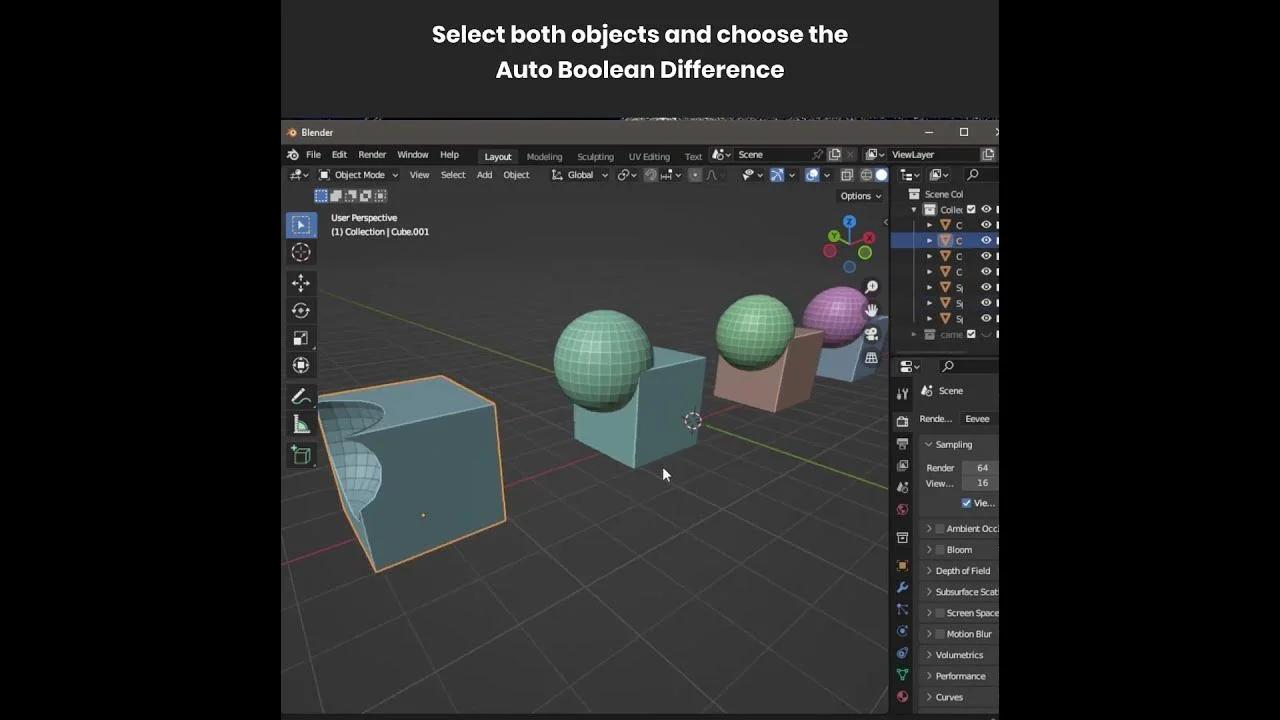1280x720 pixels.
Task: Expand the first cube object in the outliner
Action: click(929, 224)
